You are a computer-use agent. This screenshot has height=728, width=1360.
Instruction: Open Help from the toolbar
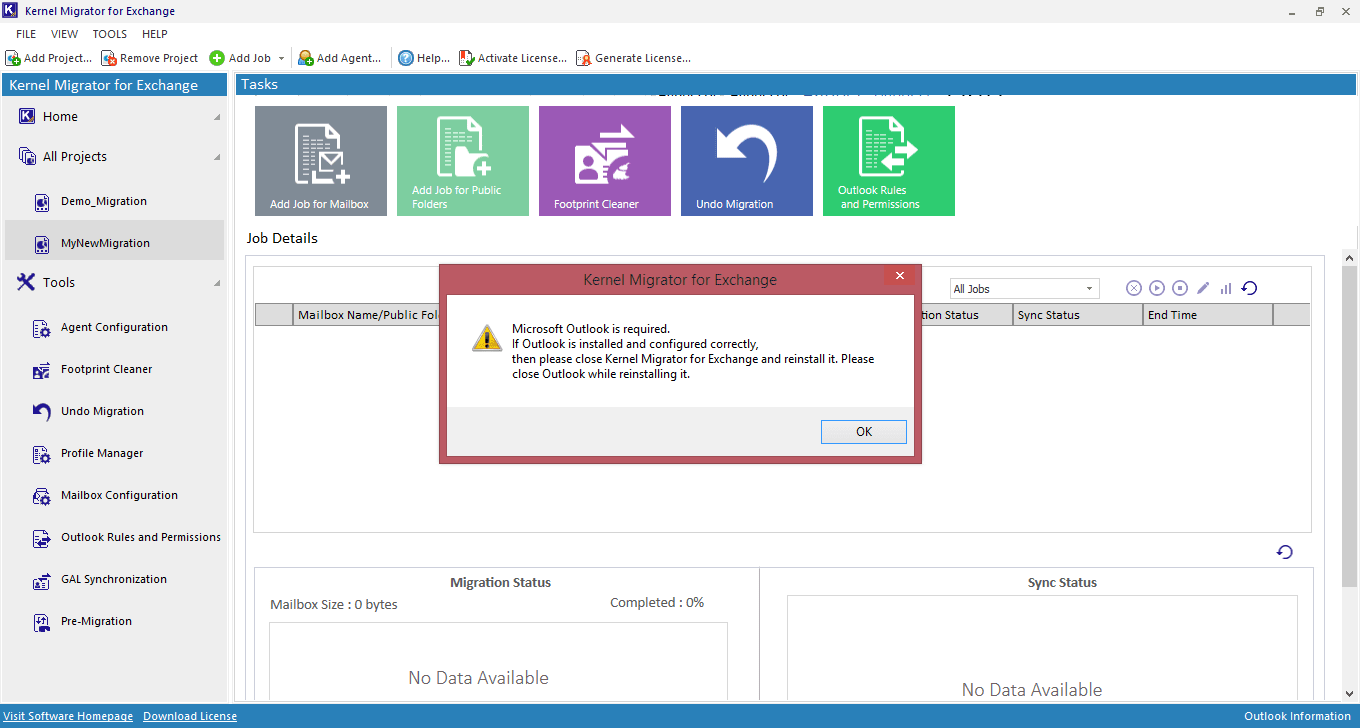(x=424, y=58)
